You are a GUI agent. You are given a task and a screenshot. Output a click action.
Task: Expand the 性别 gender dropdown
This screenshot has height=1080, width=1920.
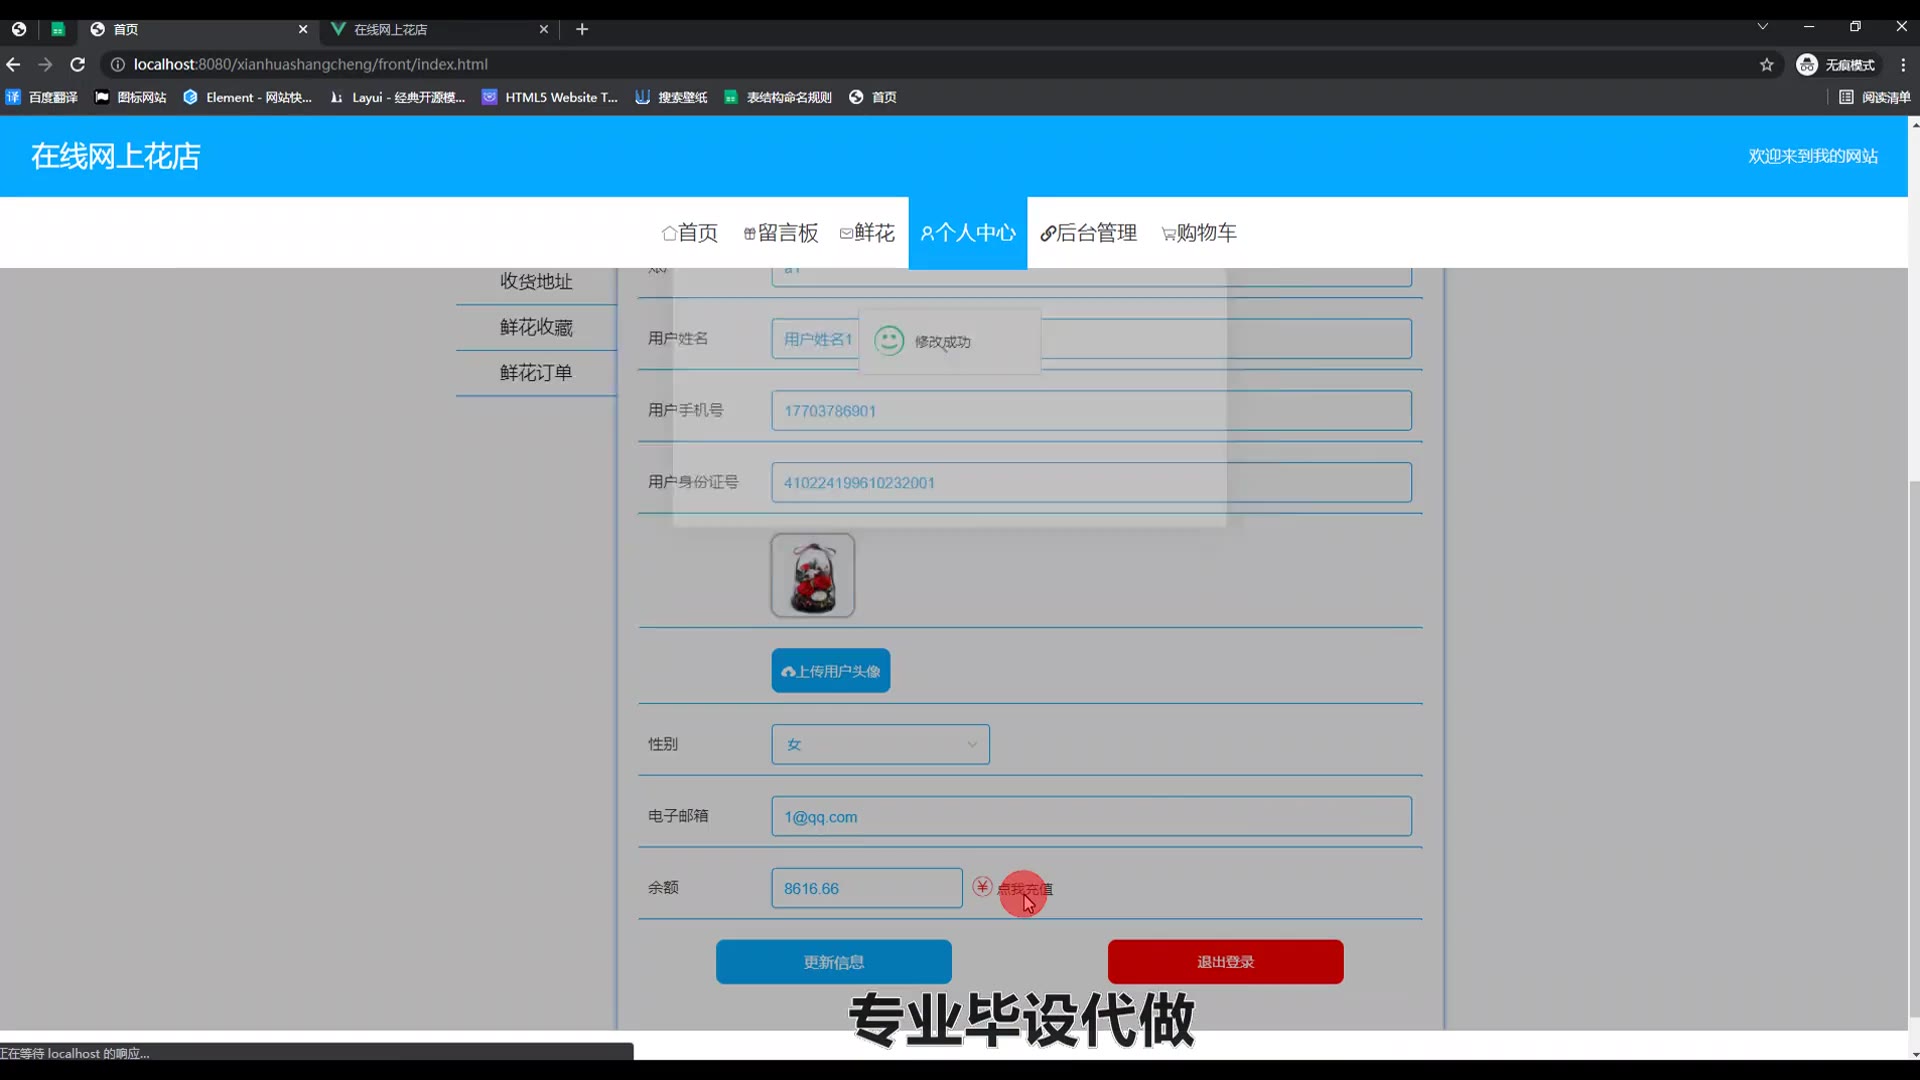point(880,744)
